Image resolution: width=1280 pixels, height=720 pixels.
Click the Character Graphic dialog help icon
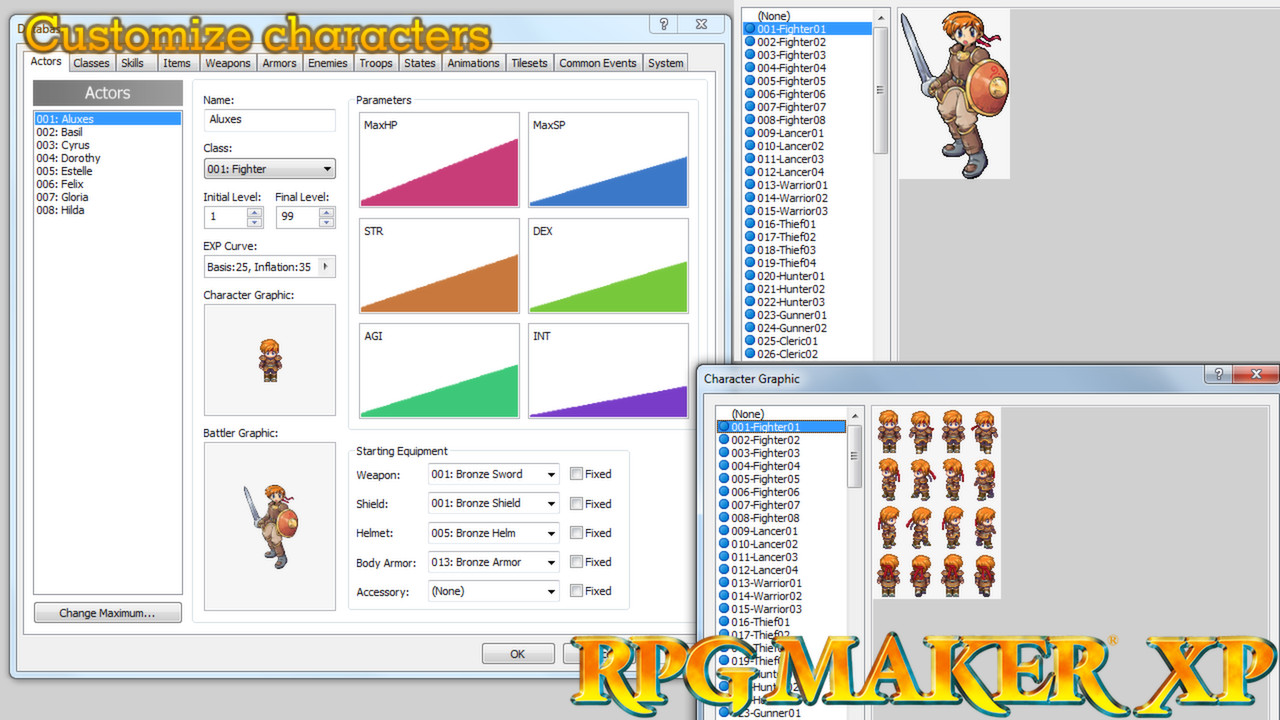(1217, 374)
